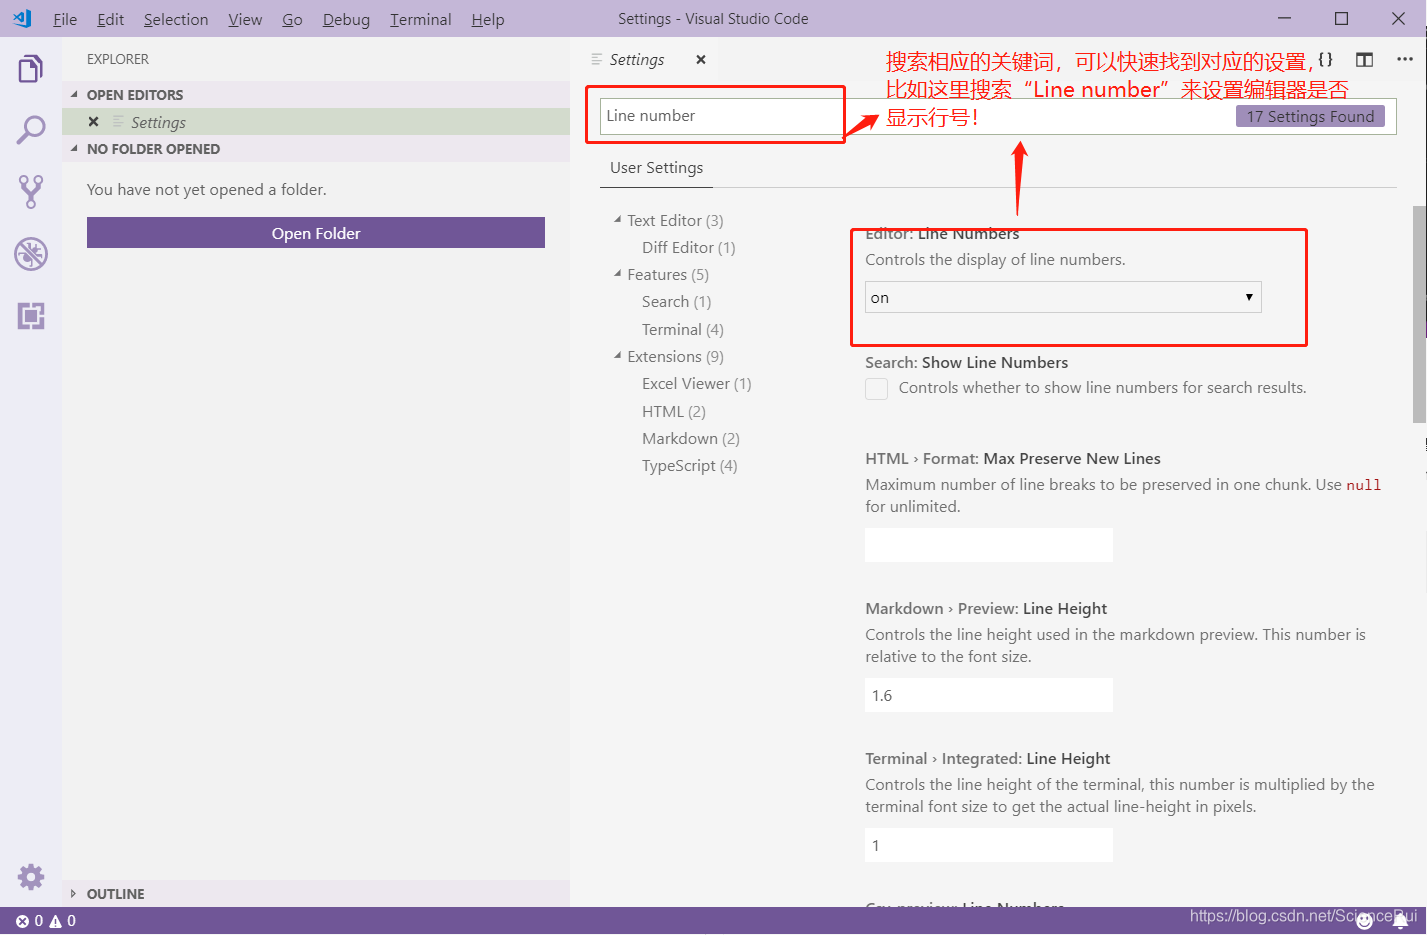The height and width of the screenshot is (935, 1427).
Task: Toggle Search: Show Line Numbers checkbox
Action: [876, 389]
